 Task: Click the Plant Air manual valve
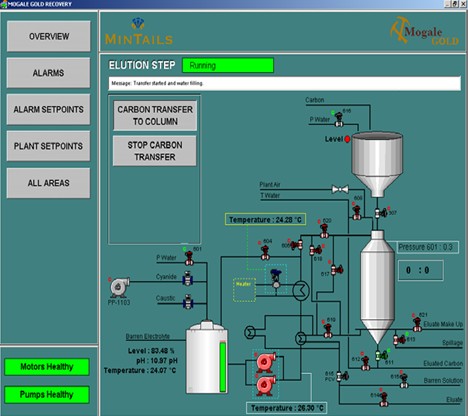click(340, 190)
